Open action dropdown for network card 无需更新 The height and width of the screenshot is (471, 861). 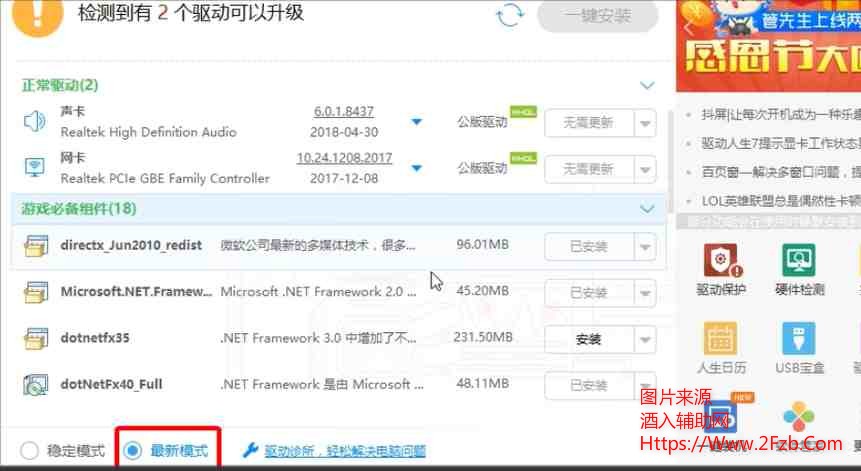[x=645, y=169]
